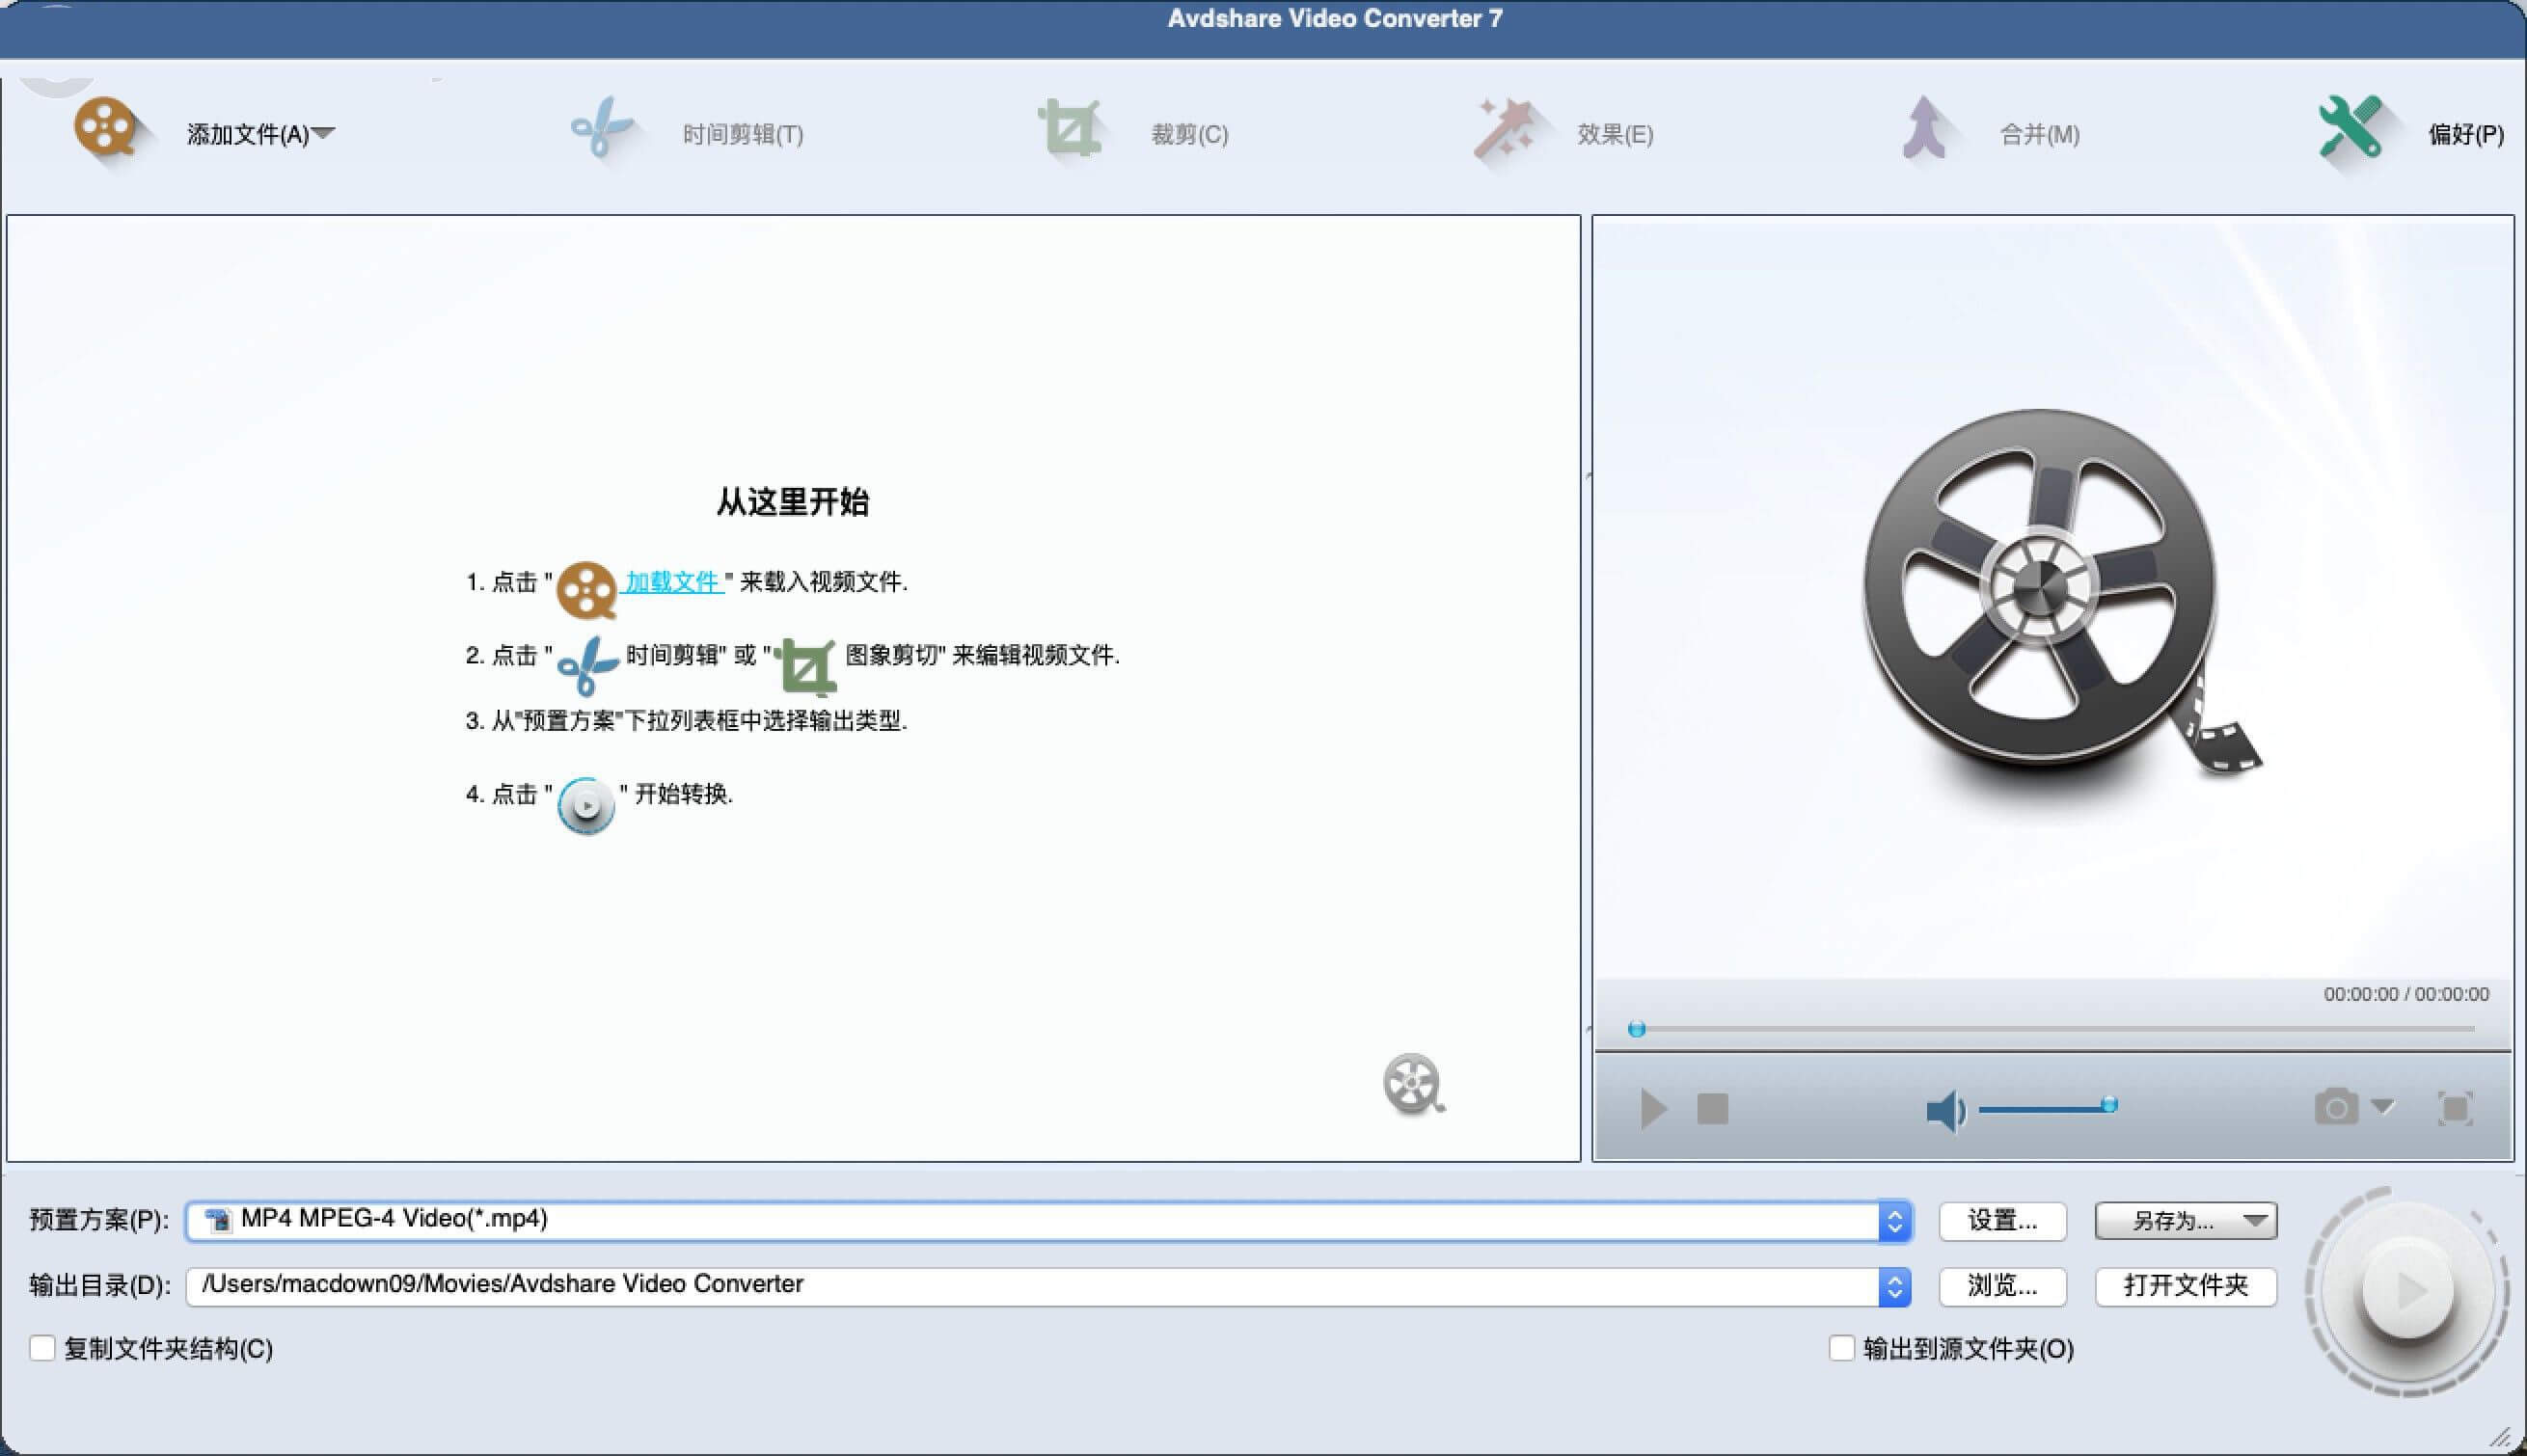Click the film reel Add File icon
The width and height of the screenshot is (2527, 1456).
pyautogui.click(x=105, y=128)
